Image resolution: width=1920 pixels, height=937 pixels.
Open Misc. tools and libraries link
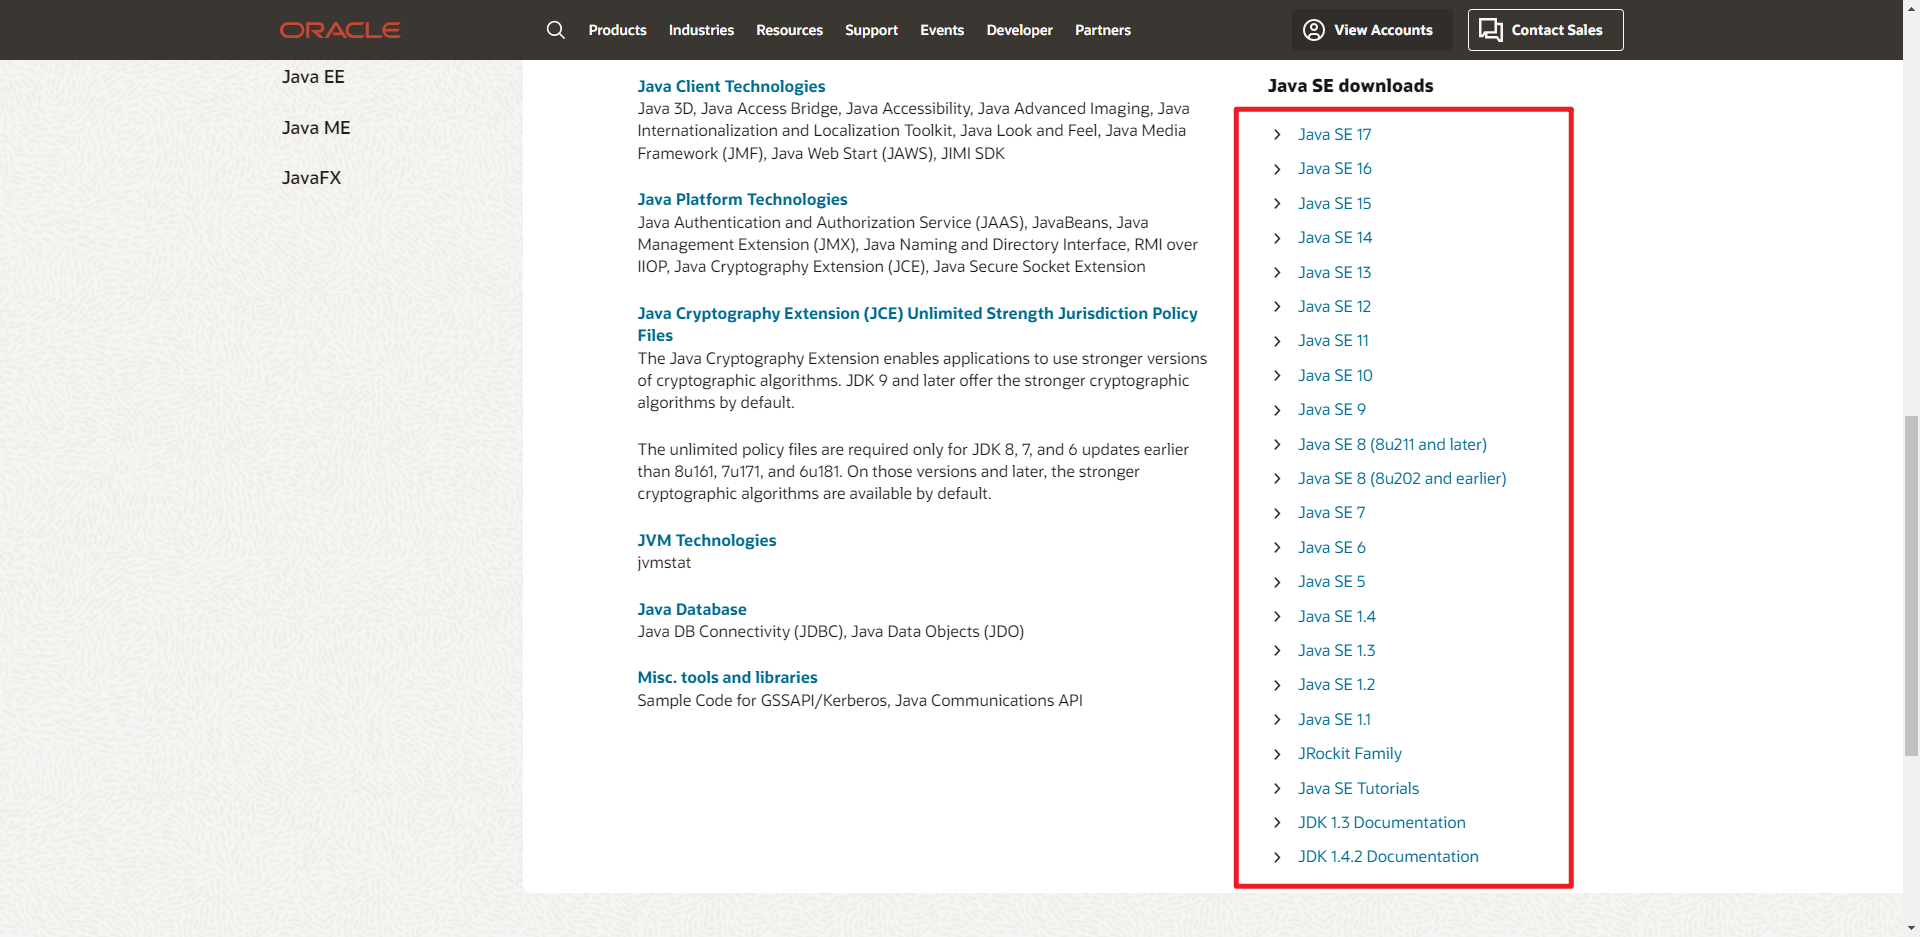coord(727,677)
